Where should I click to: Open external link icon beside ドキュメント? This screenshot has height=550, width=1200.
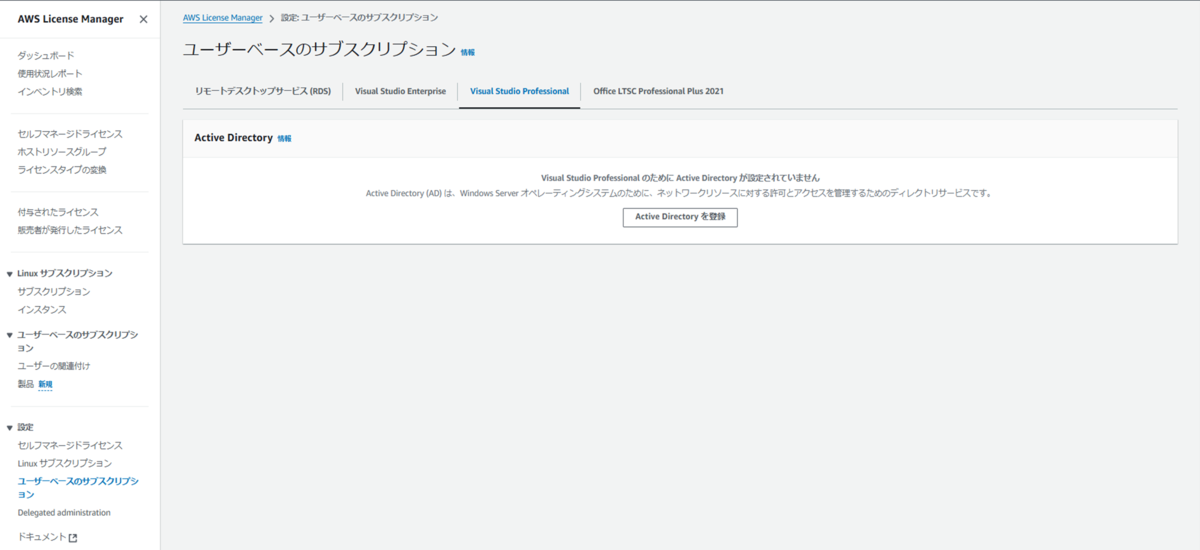[x=73, y=537]
